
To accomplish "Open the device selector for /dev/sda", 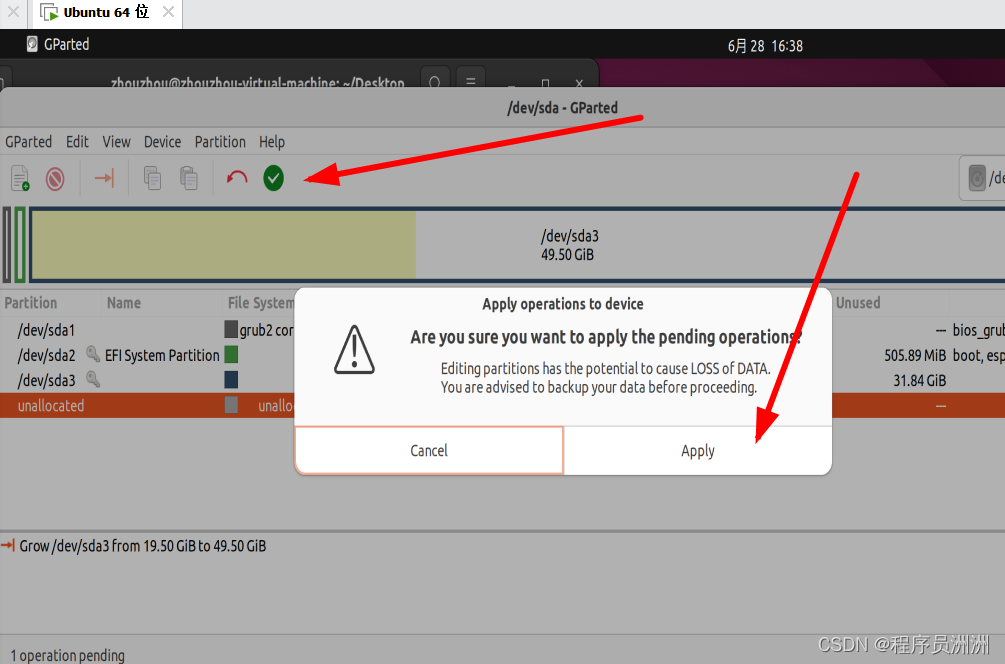I will [983, 178].
